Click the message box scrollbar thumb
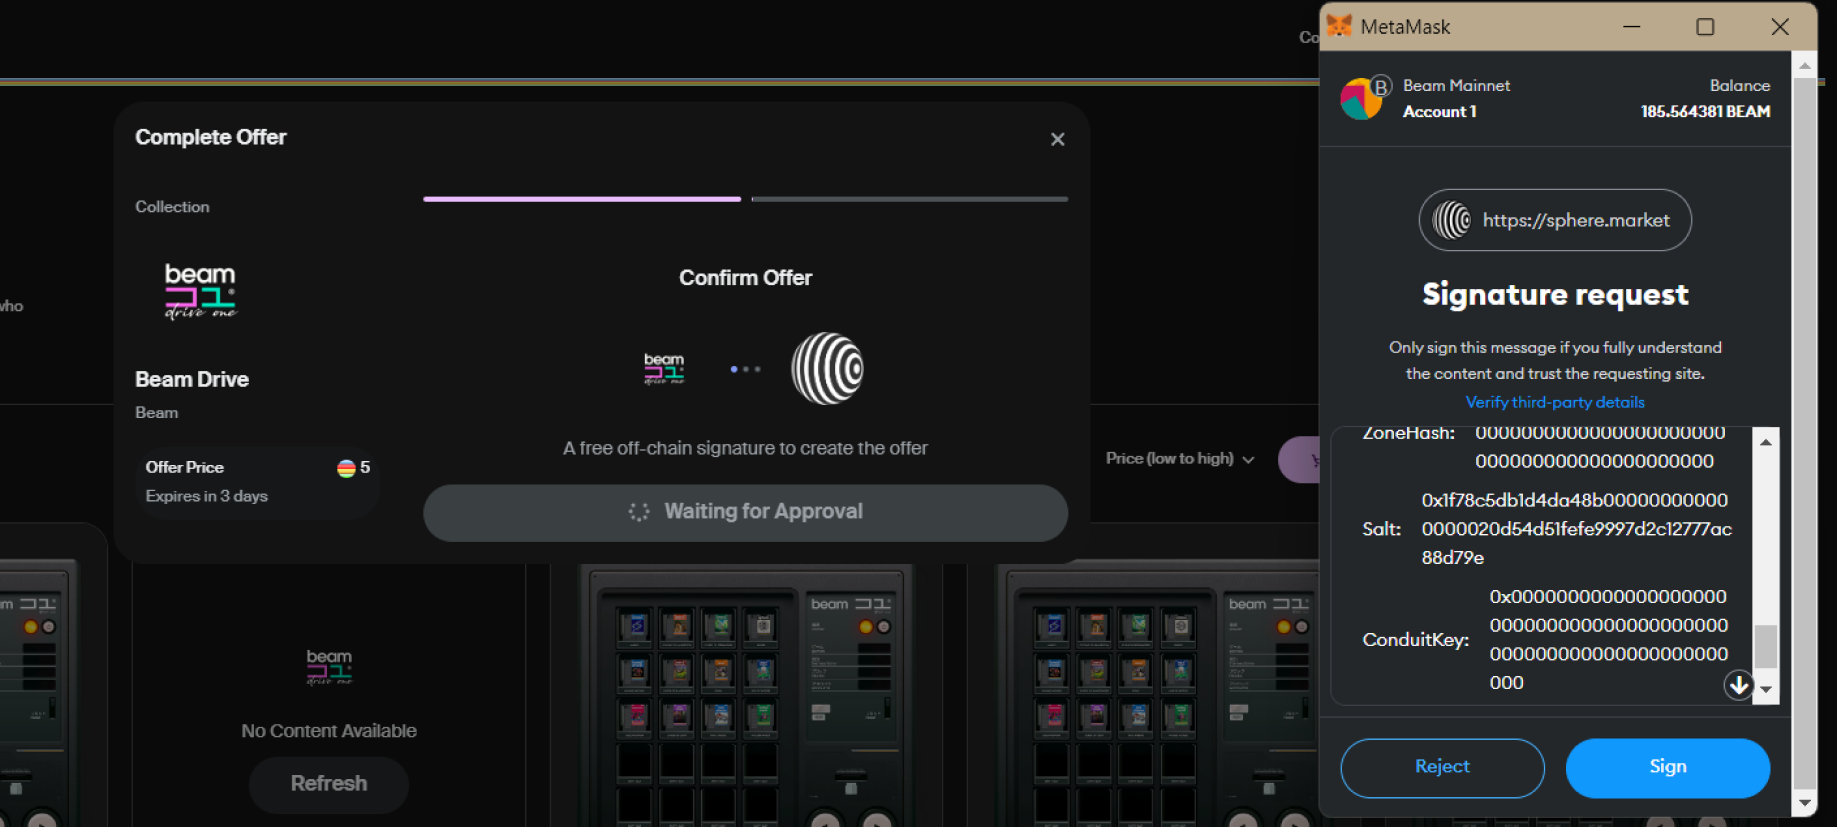This screenshot has width=1837, height=827. click(1766, 646)
